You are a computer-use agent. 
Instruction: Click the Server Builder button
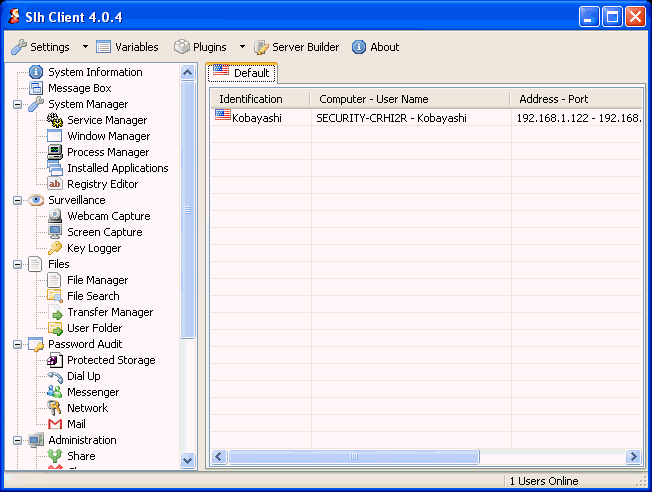click(x=297, y=47)
